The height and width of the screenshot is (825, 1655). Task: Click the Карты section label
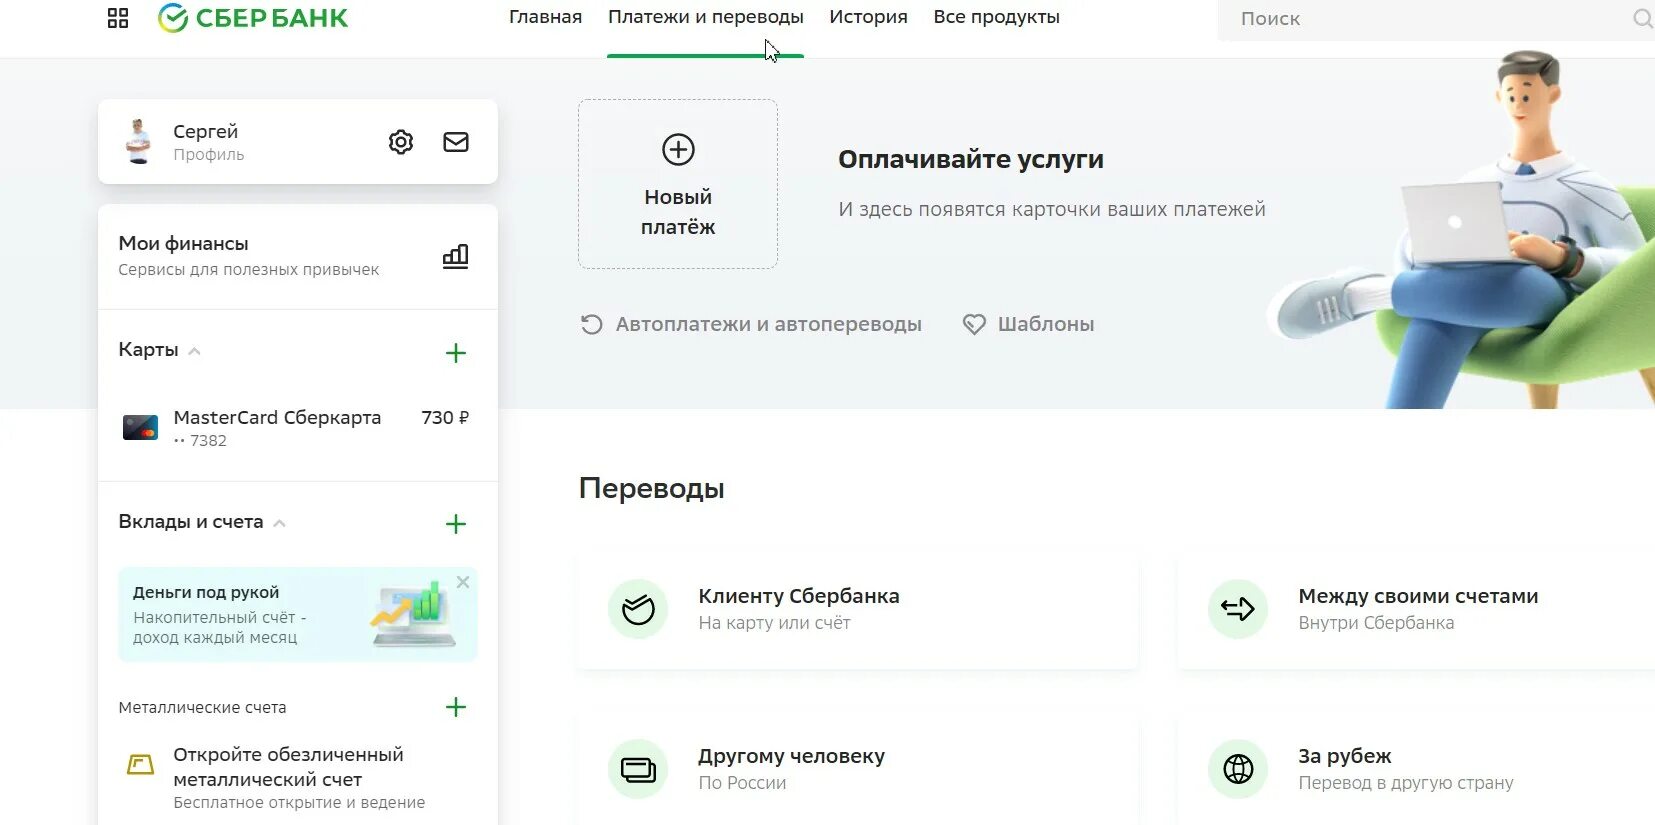point(148,350)
